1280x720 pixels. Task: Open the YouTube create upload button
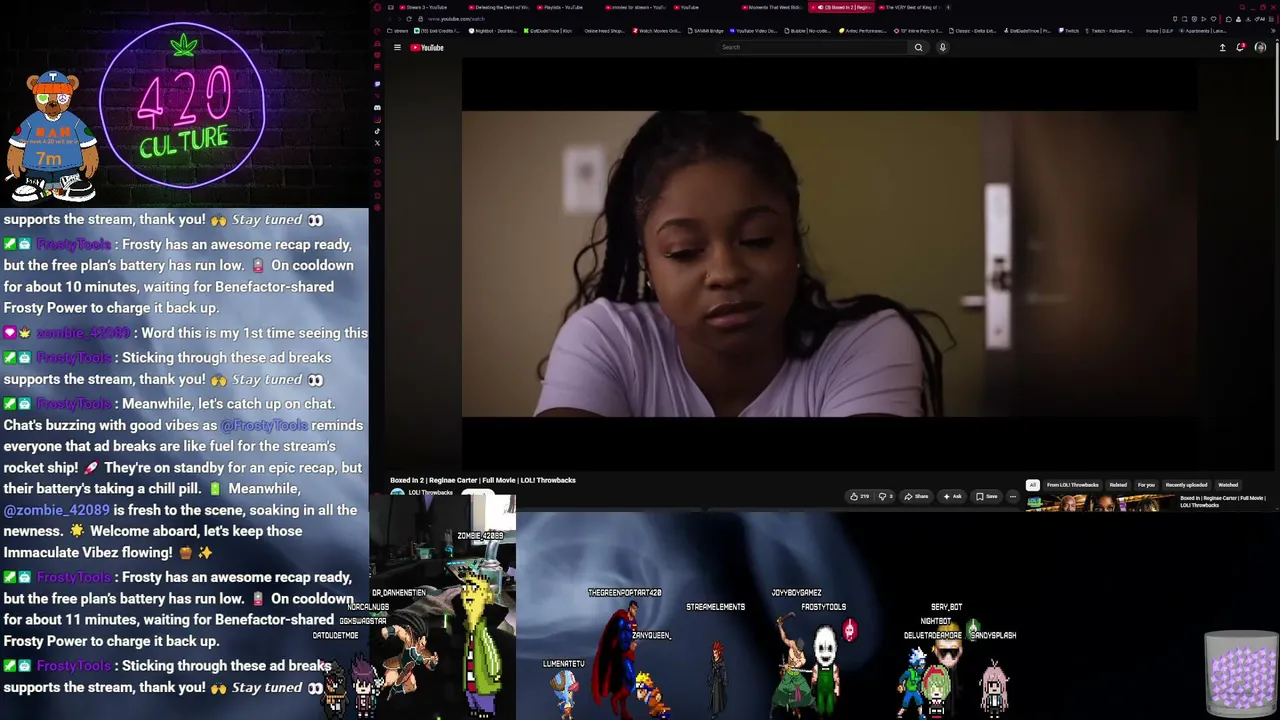click(1222, 47)
